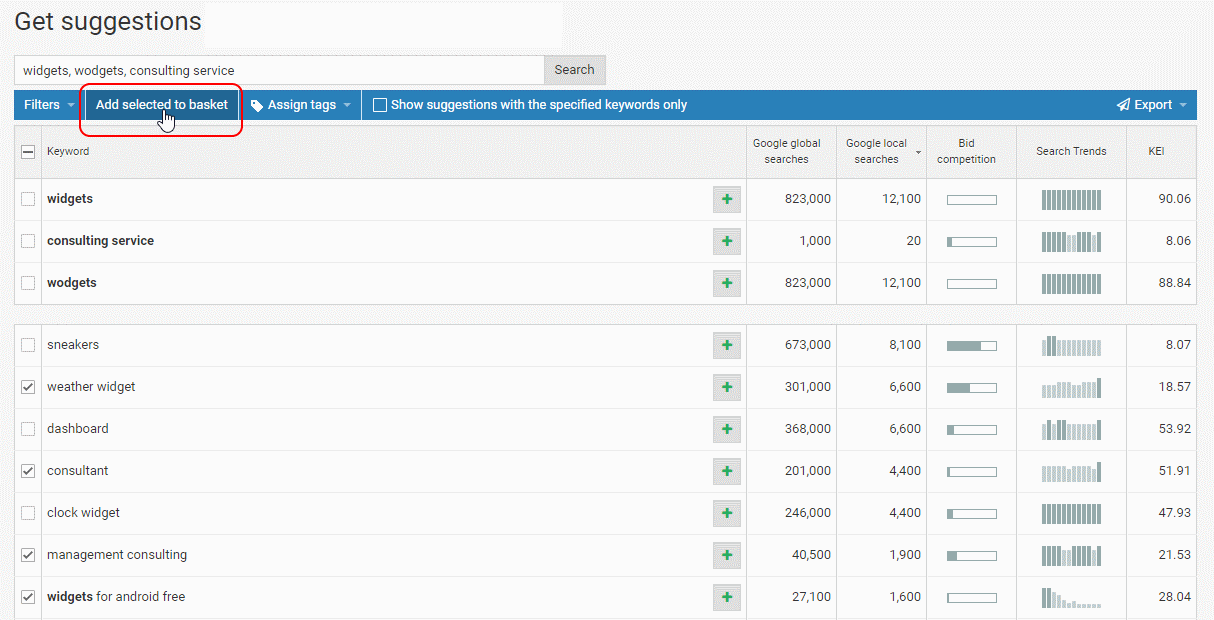Toggle the select-all checkbox in table header
Image resolution: width=1214 pixels, height=620 pixels.
pyautogui.click(x=28, y=152)
